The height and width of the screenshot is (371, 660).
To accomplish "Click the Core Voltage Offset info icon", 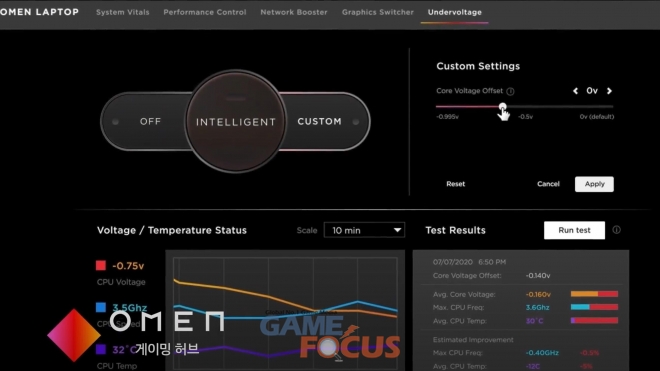I will [x=510, y=91].
